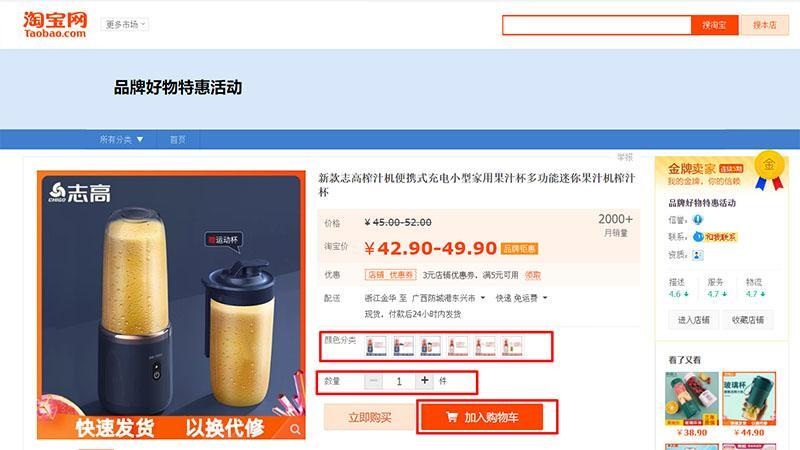This screenshot has height=450, width=800.
Task: Click the minus quantity button
Action: coord(373,381)
